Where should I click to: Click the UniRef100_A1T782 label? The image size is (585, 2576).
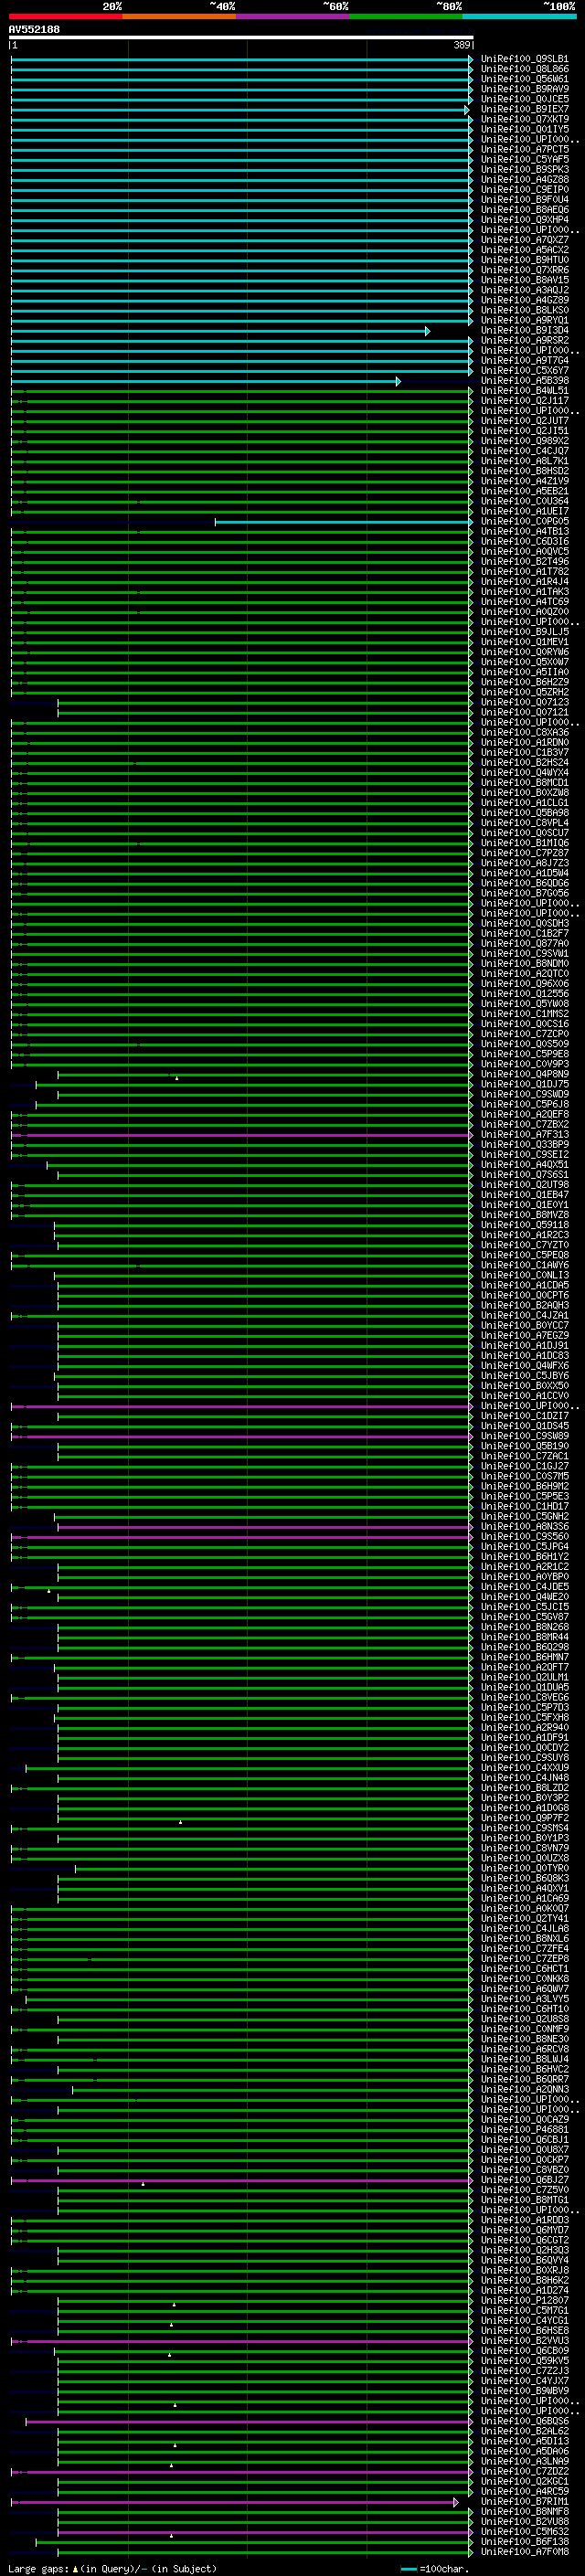tap(525, 571)
